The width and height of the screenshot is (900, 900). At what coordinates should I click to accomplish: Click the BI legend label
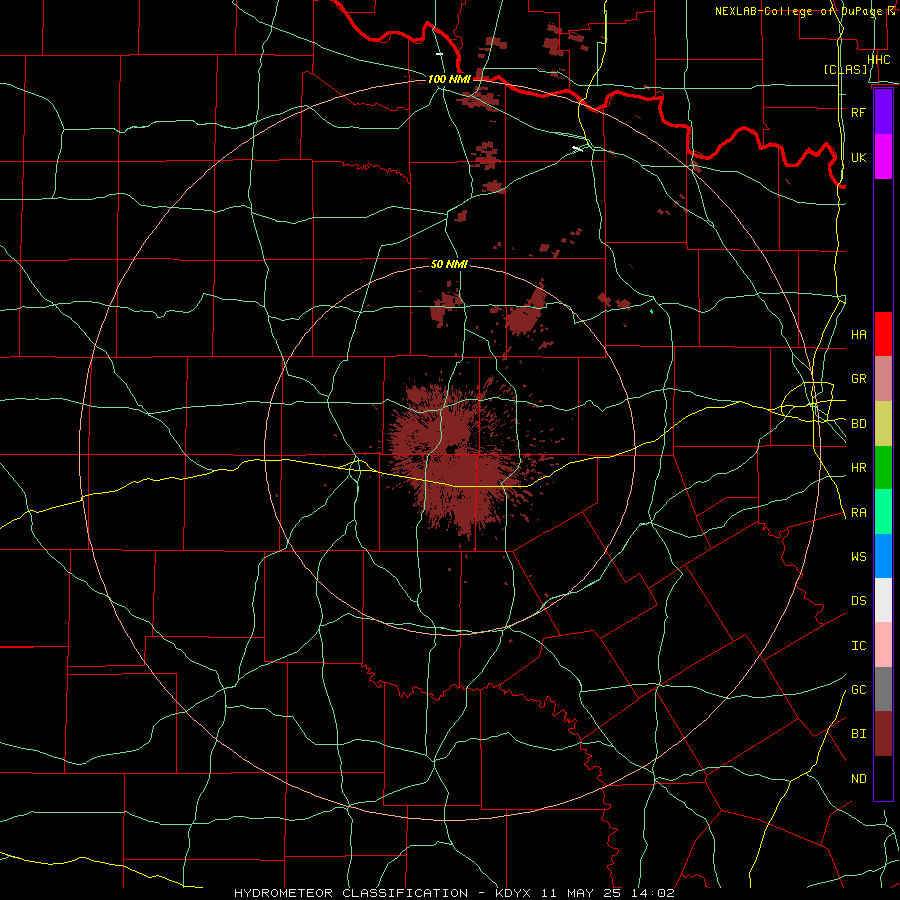click(x=858, y=734)
